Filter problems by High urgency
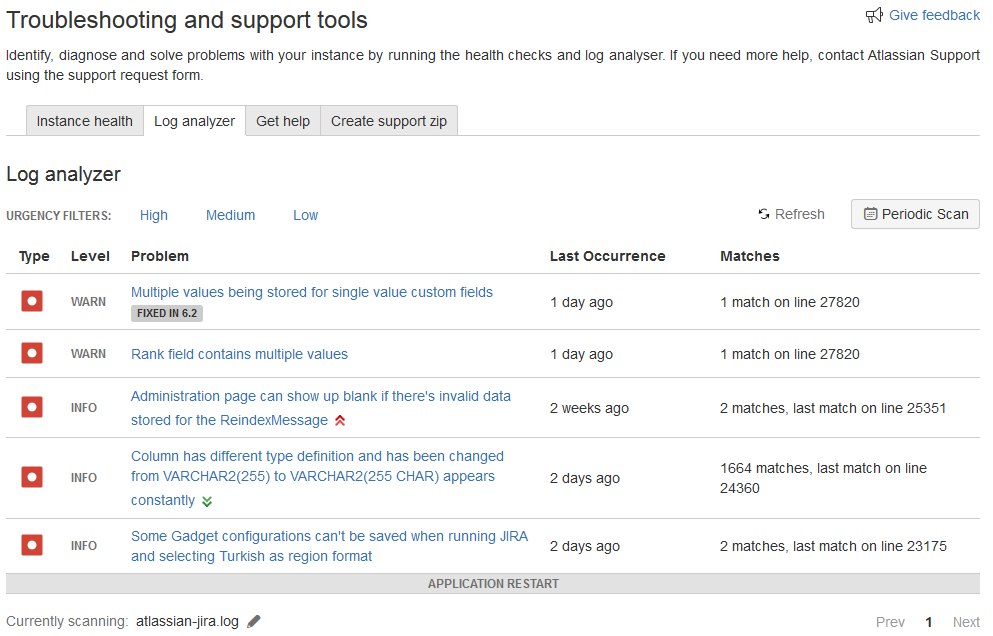 tap(154, 215)
